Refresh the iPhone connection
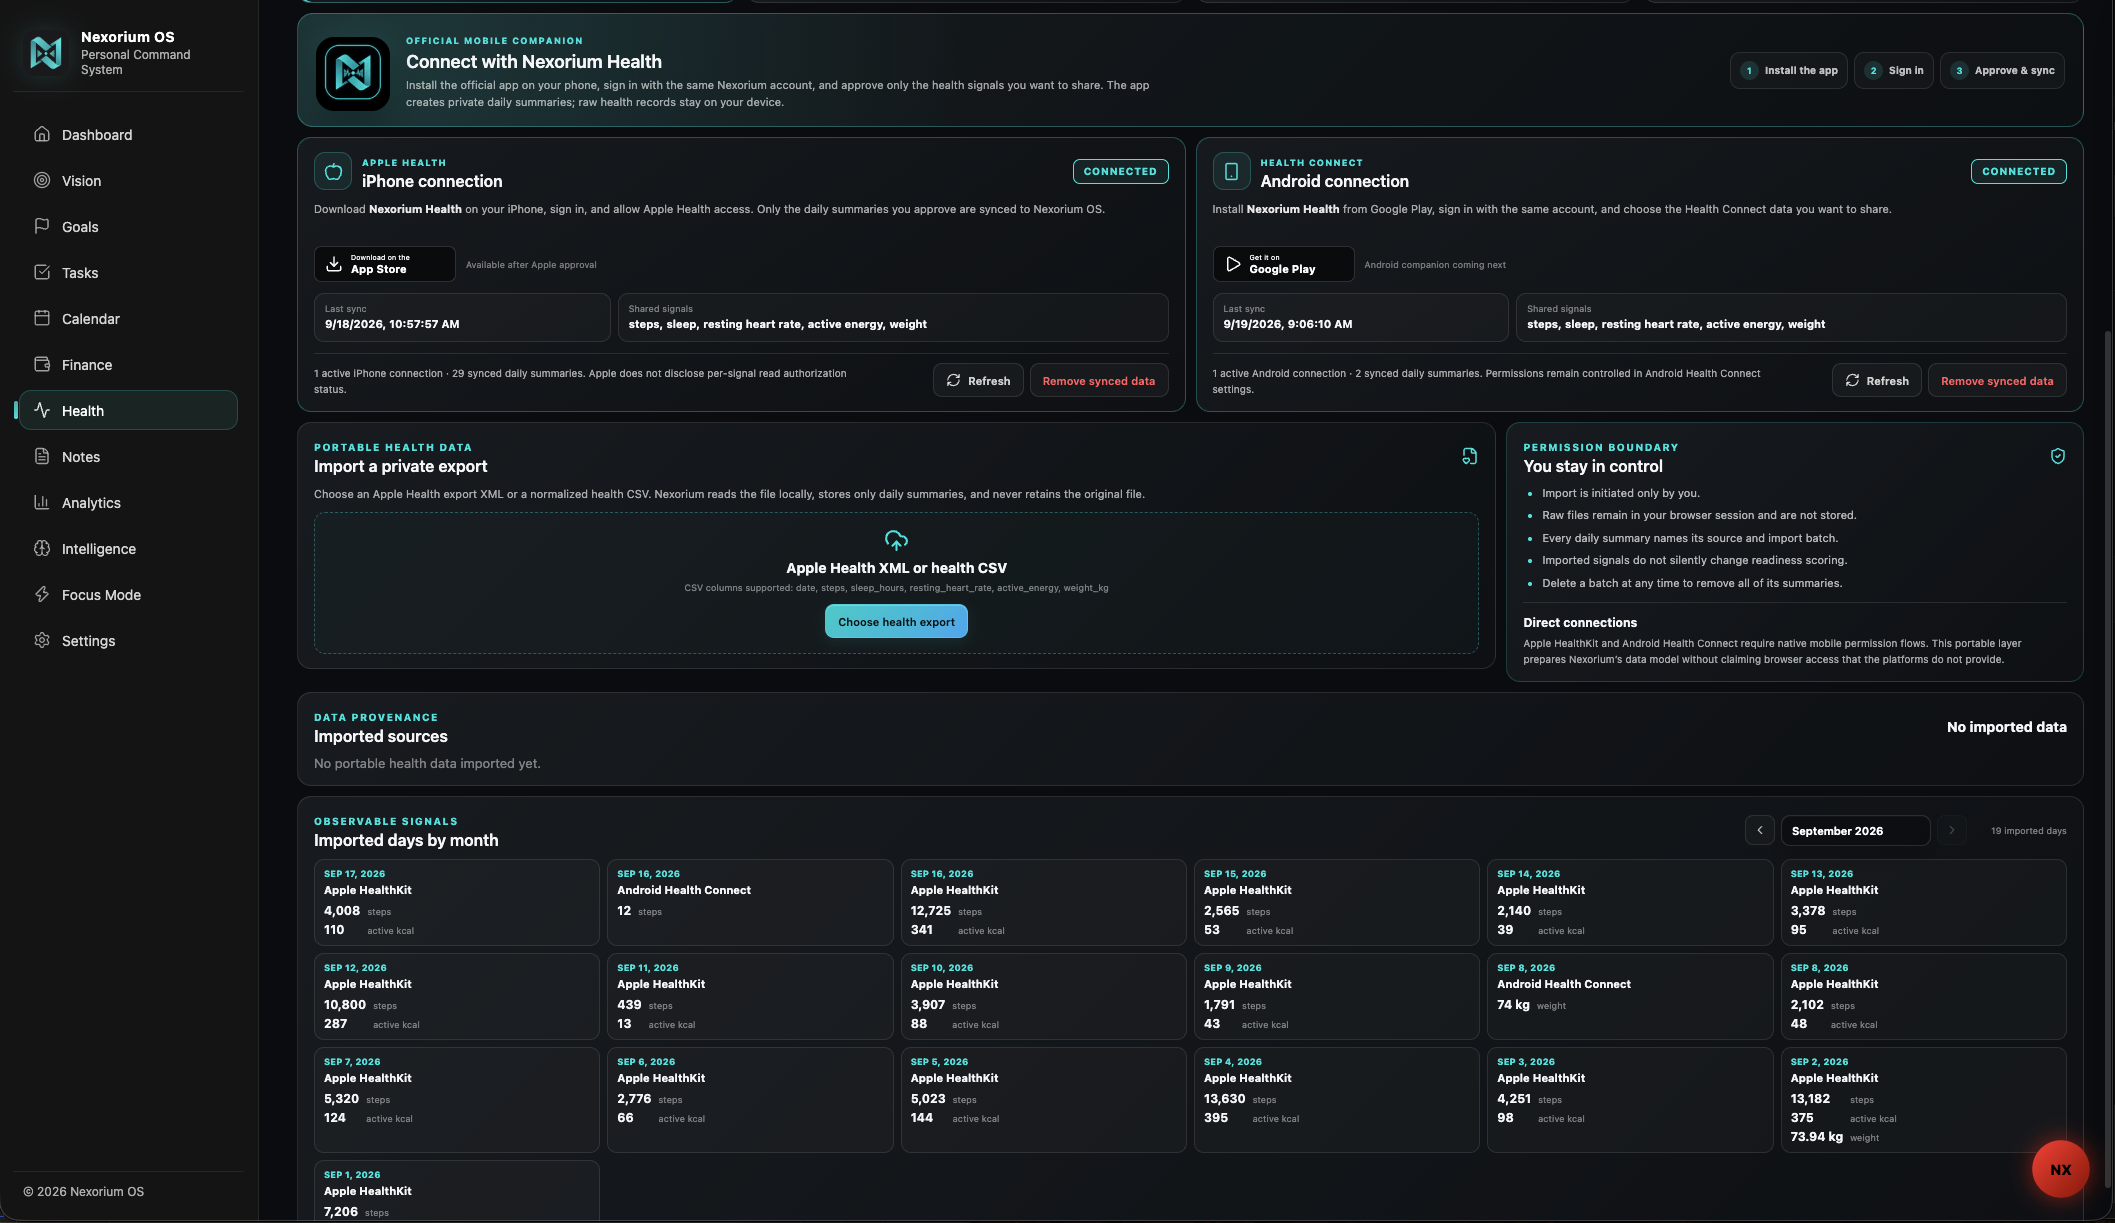The width and height of the screenshot is (2115, 1223). [x=978, y=380]
